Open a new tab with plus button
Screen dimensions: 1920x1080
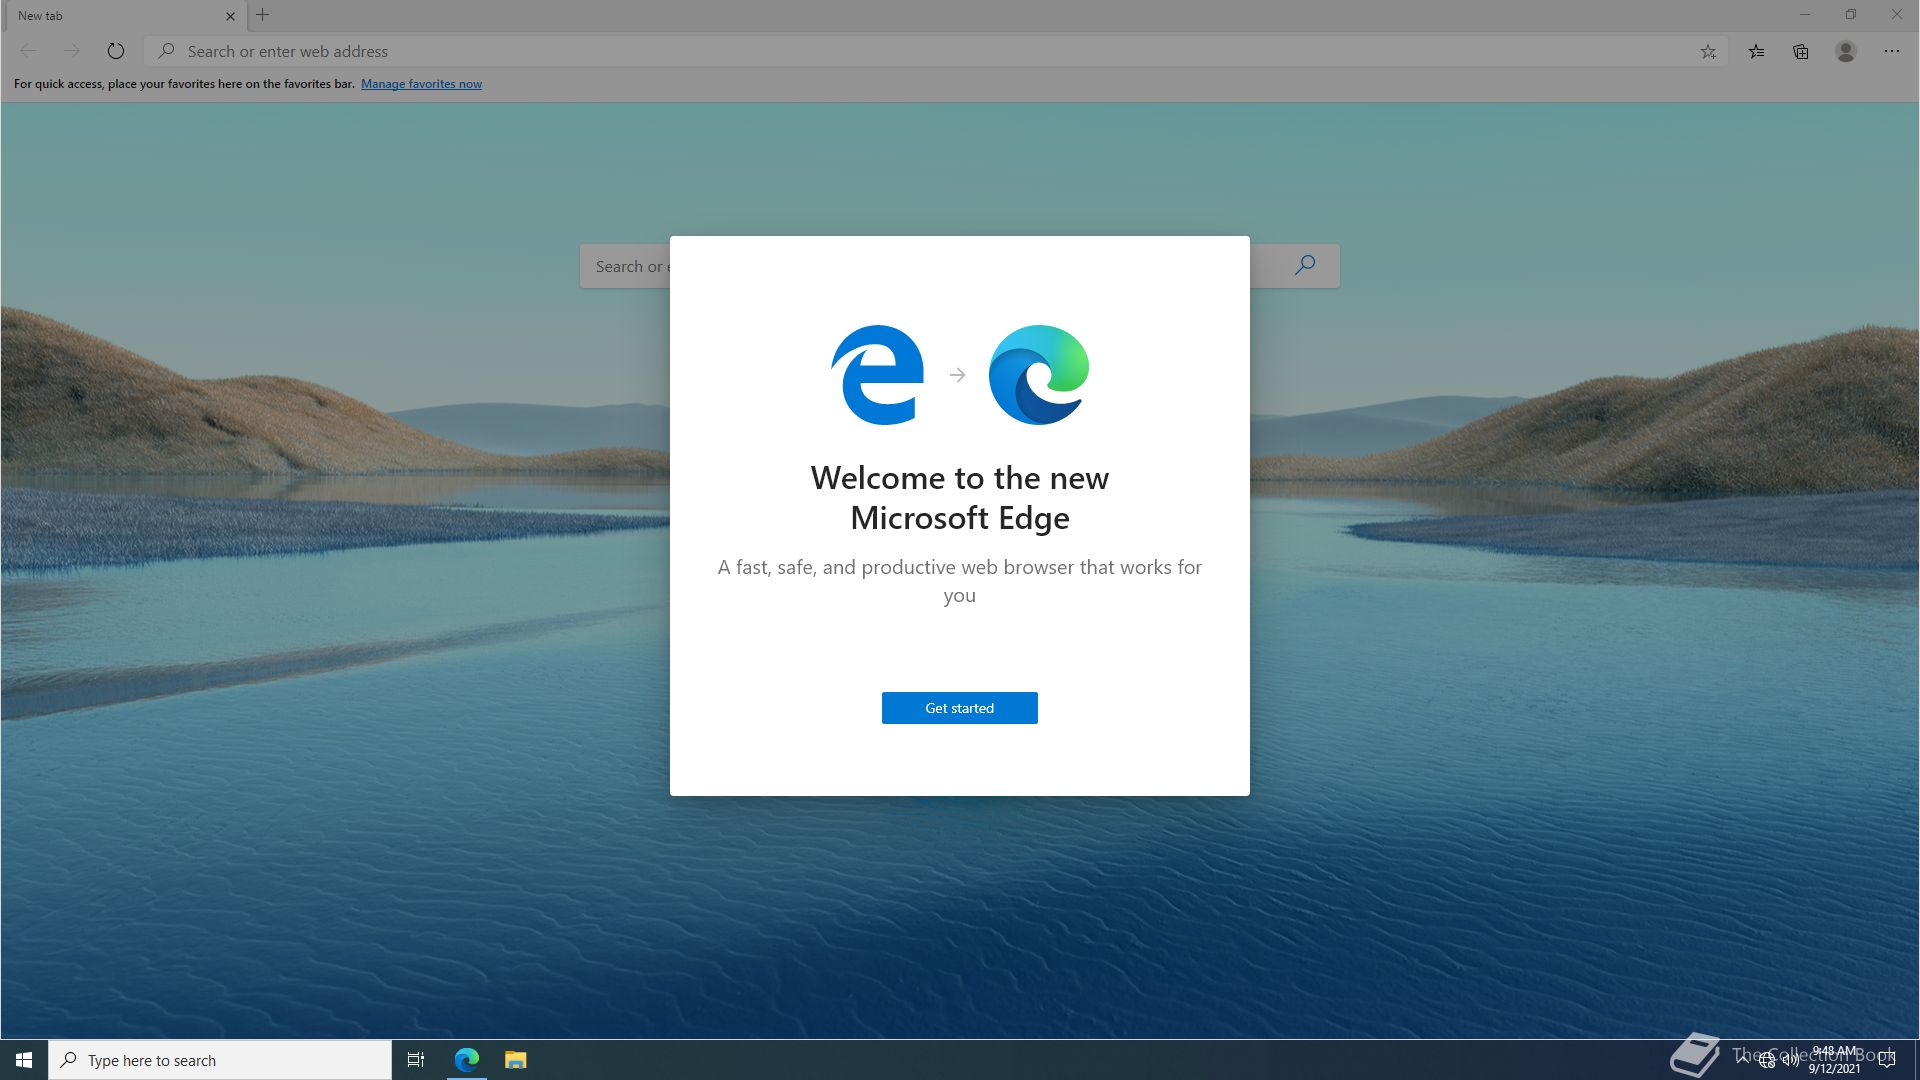[263, 15]
